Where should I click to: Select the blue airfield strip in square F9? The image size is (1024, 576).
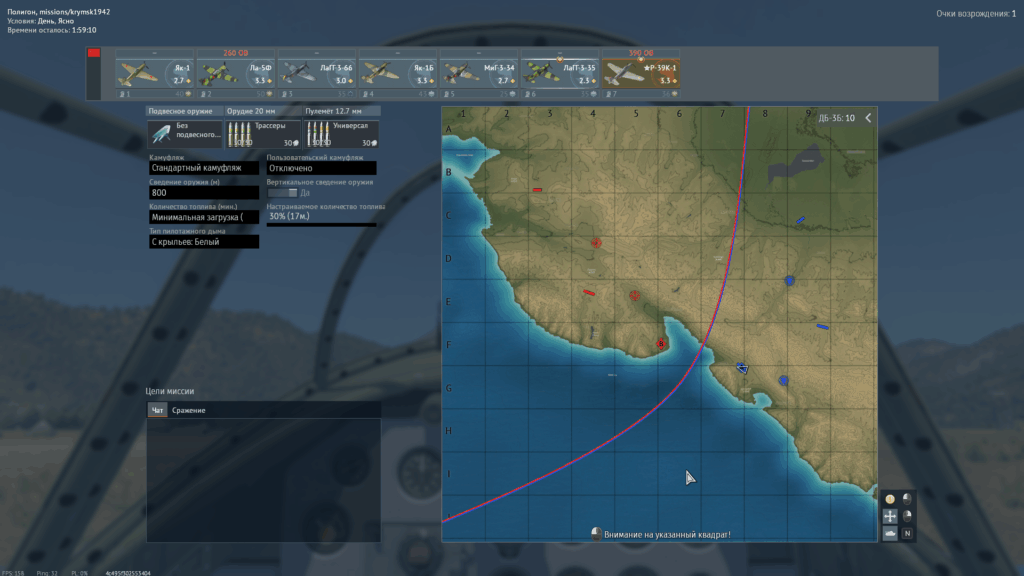tap(823, 327)
